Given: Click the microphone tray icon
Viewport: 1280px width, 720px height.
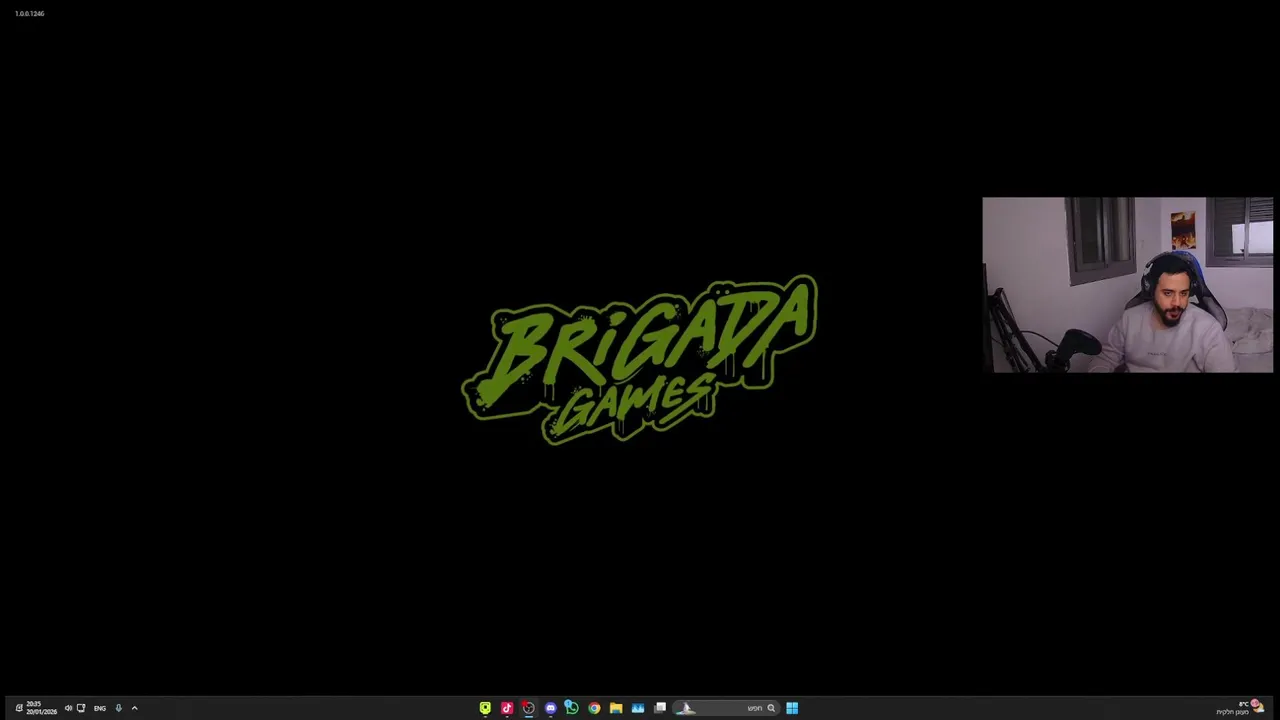Looking at the screenshot, I should click(x=118, y=708).
